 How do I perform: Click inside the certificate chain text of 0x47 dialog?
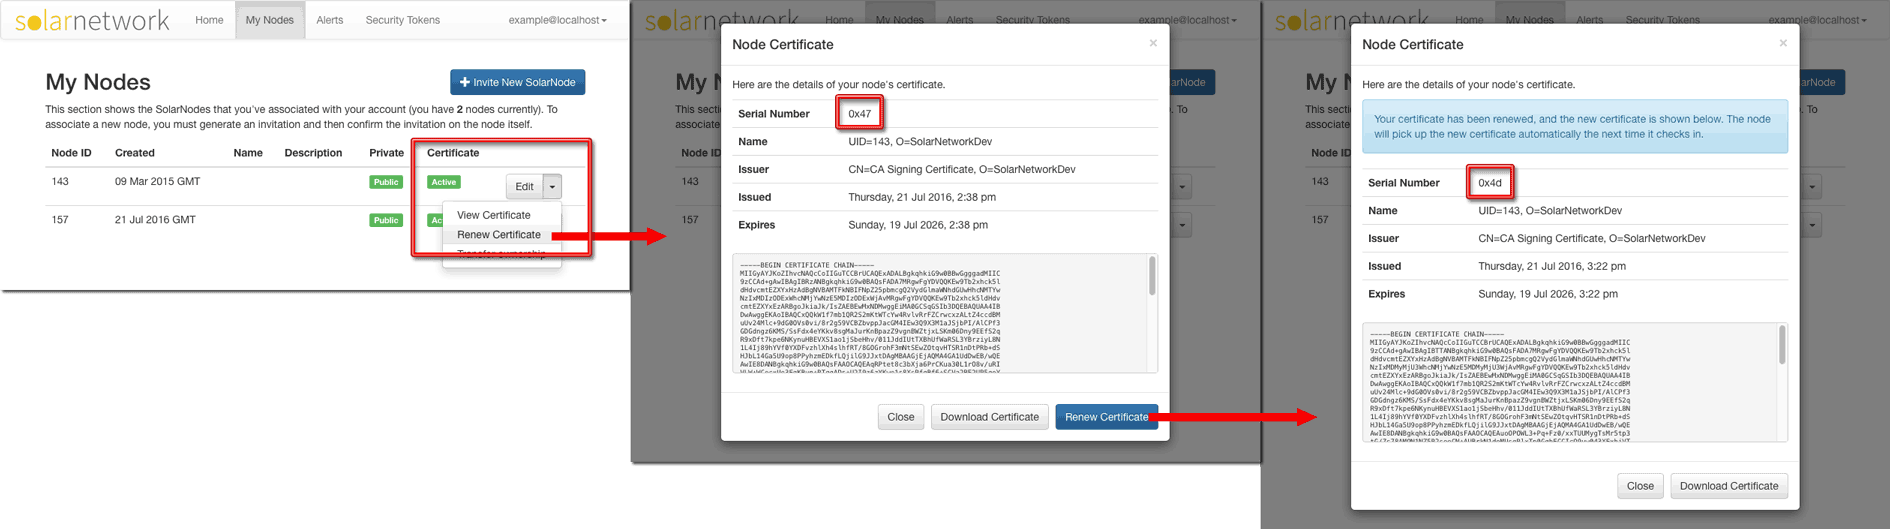pos(940,314)
